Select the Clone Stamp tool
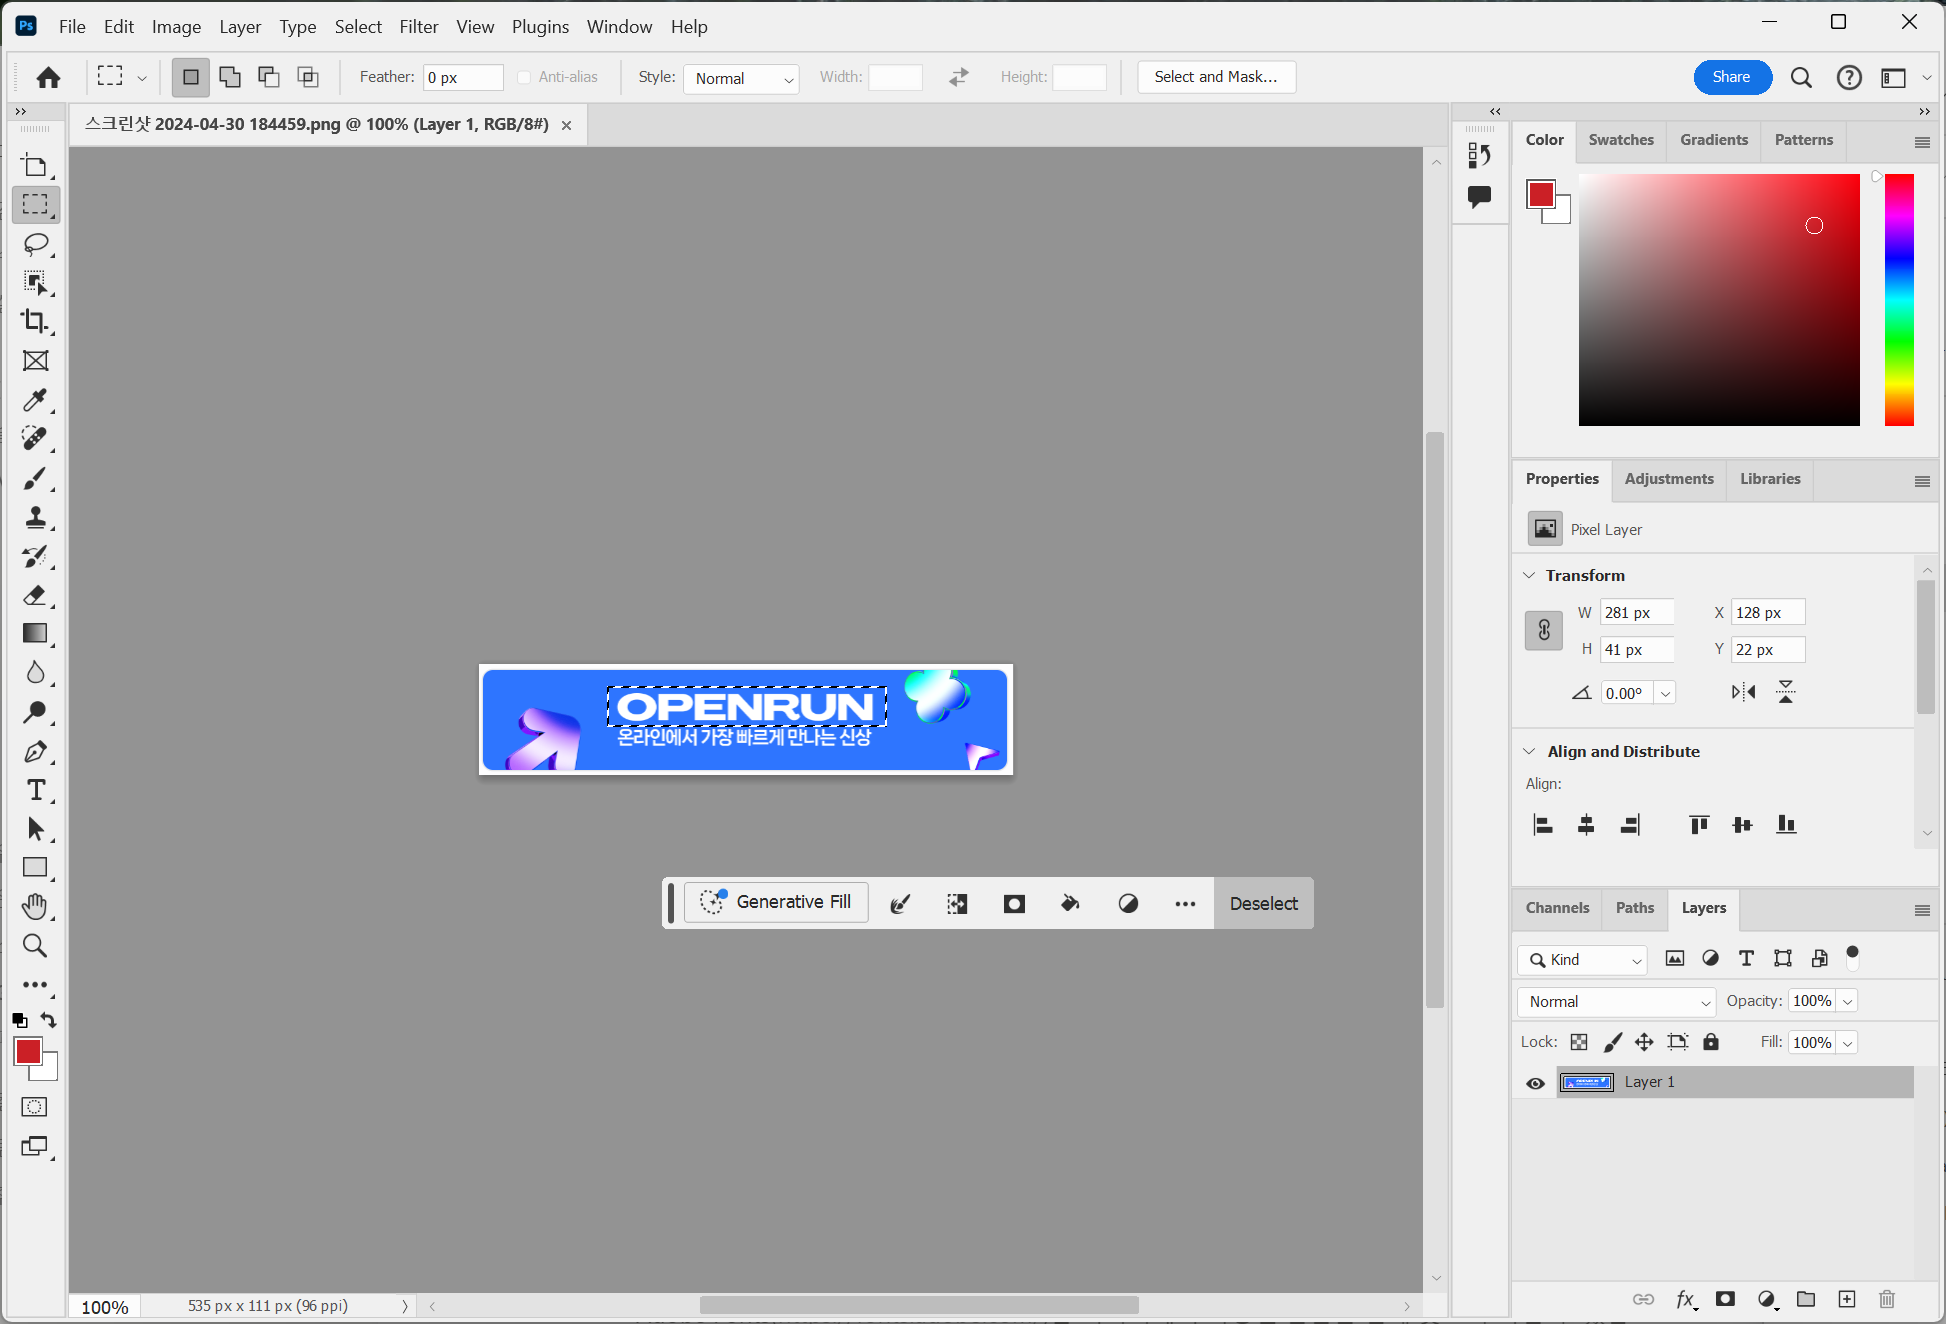This screenshot has height=1324, width=1946. pos(36,517)
